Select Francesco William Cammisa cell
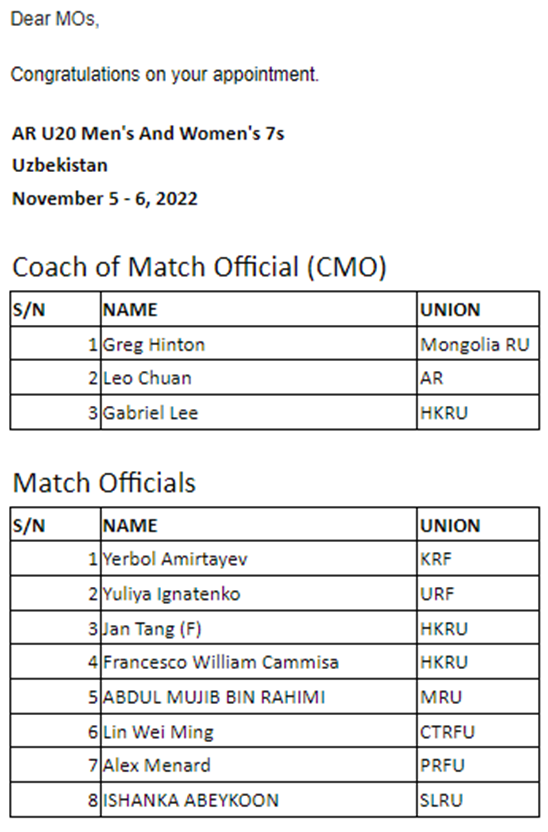 point(258,662)
